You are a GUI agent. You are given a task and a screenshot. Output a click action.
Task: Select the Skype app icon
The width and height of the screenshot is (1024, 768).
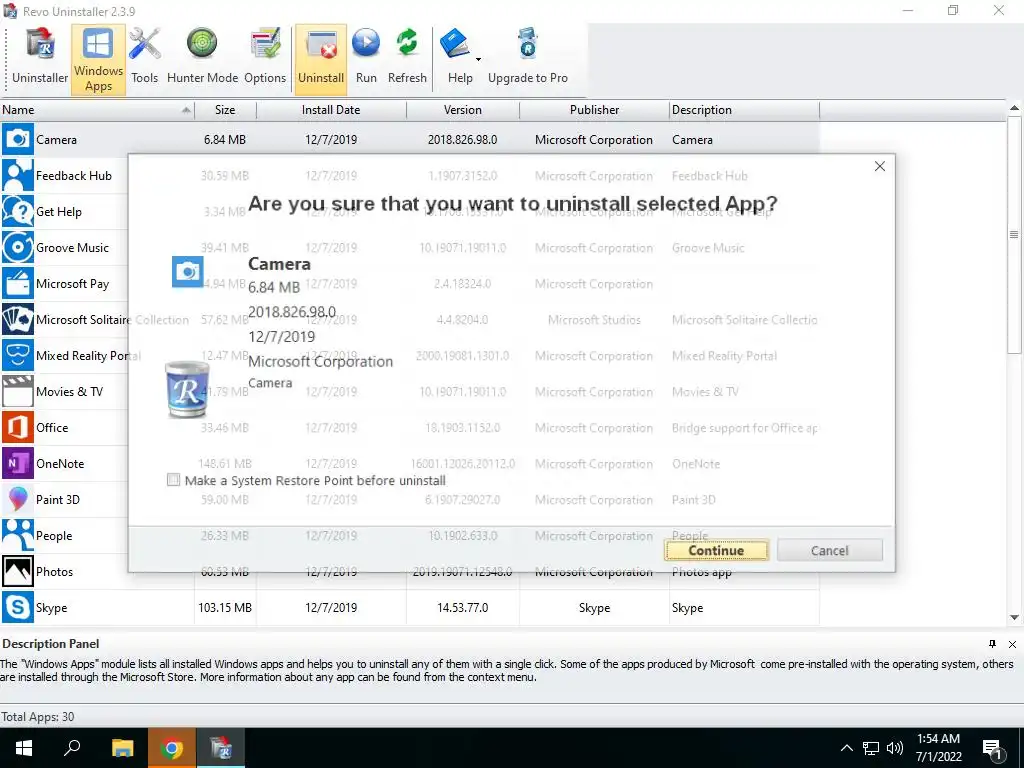pyautogui.click(x=18, y=607)
